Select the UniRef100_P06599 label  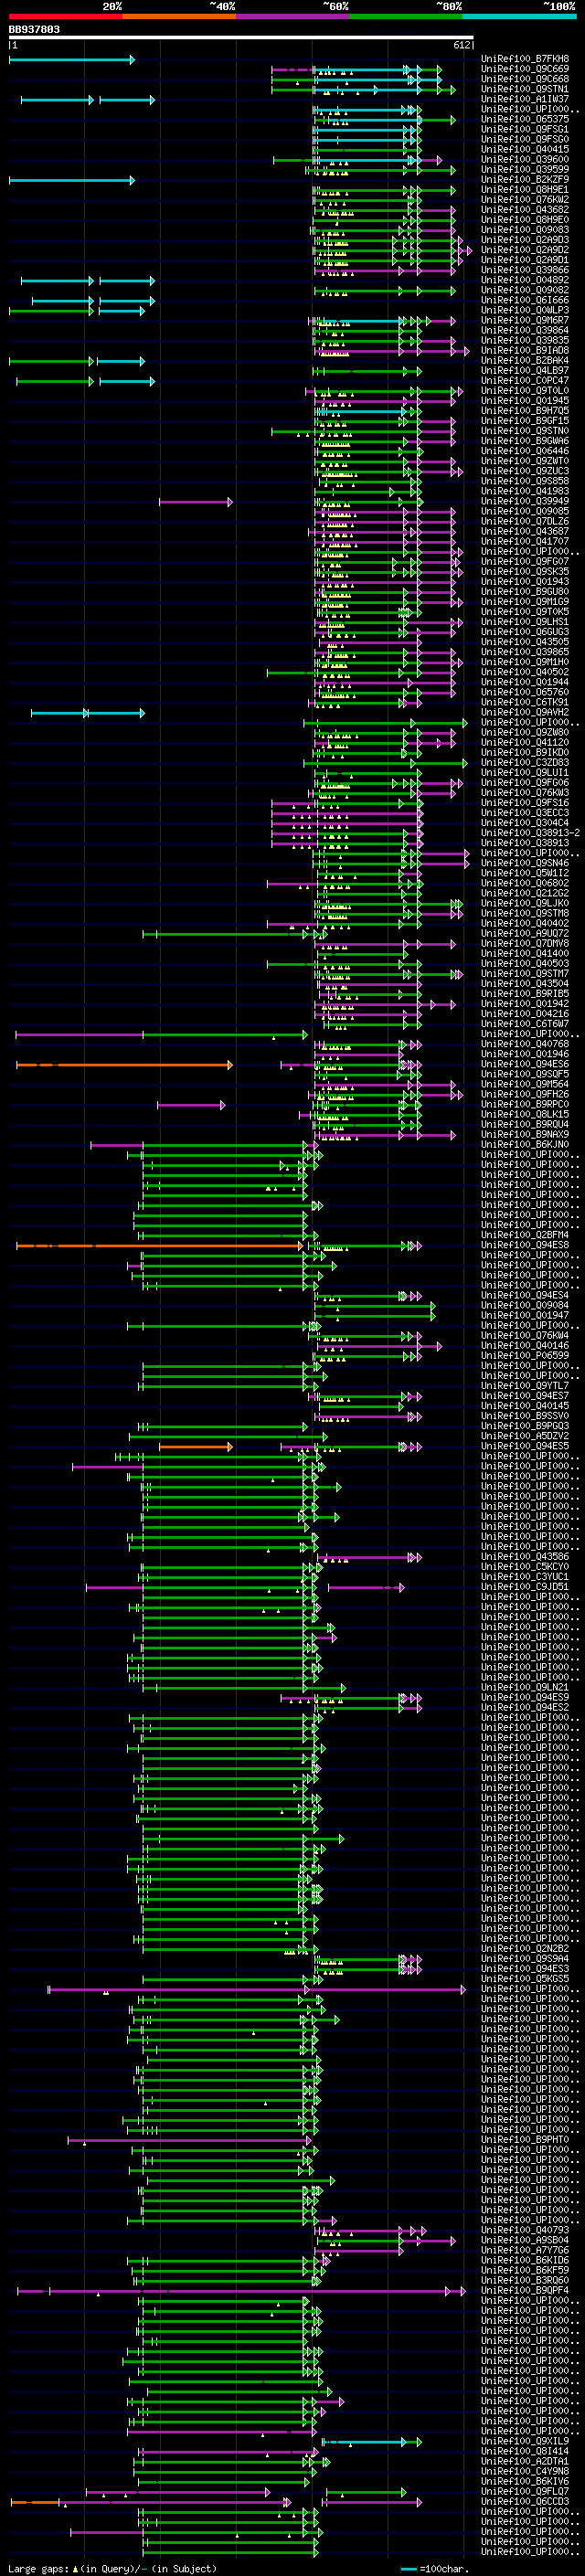(525, 1356)
